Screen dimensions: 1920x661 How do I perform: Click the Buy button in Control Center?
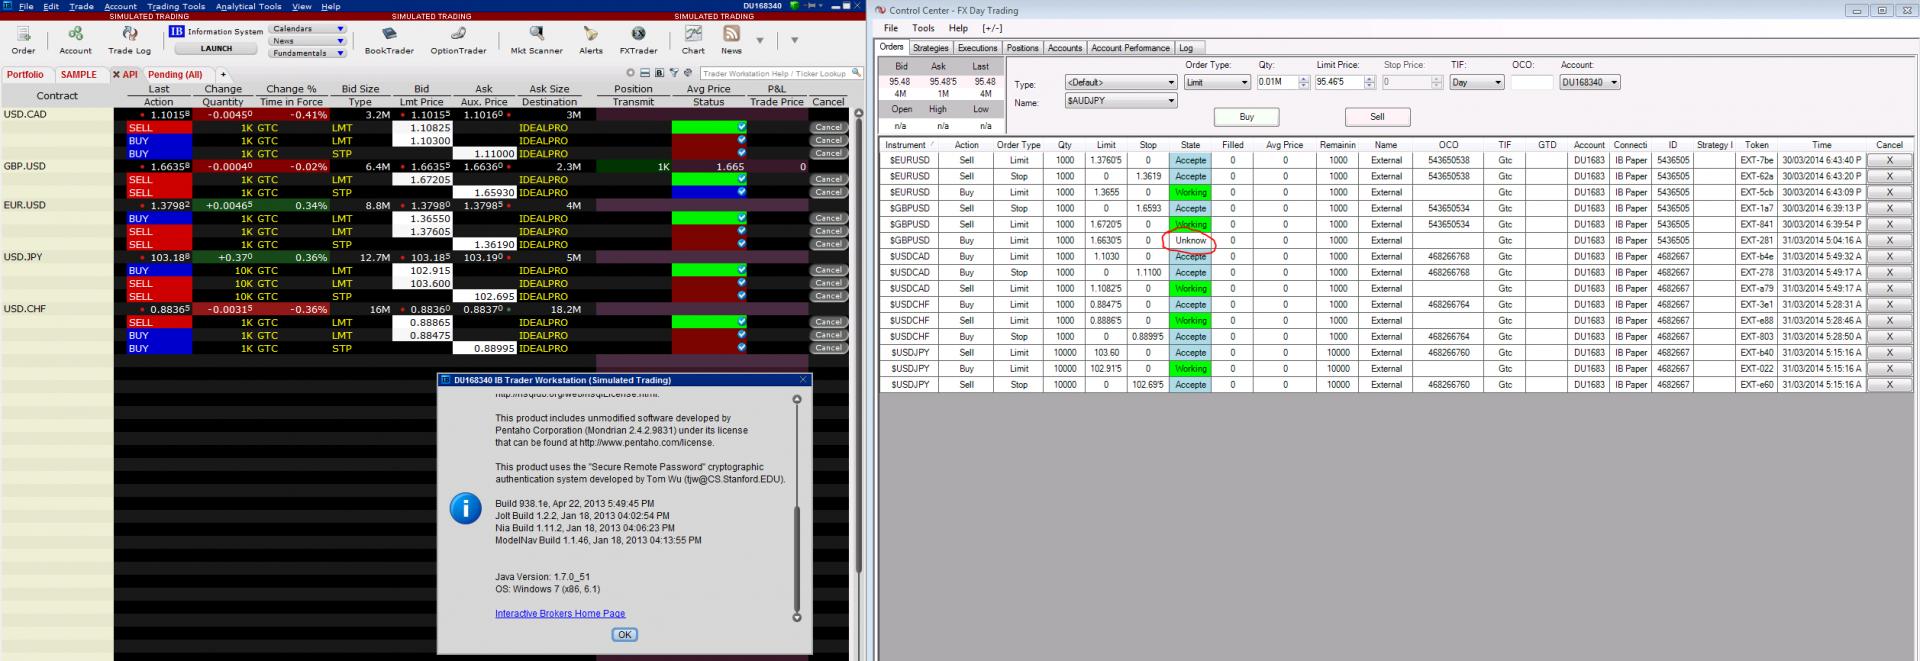(x=1246, y=117)
